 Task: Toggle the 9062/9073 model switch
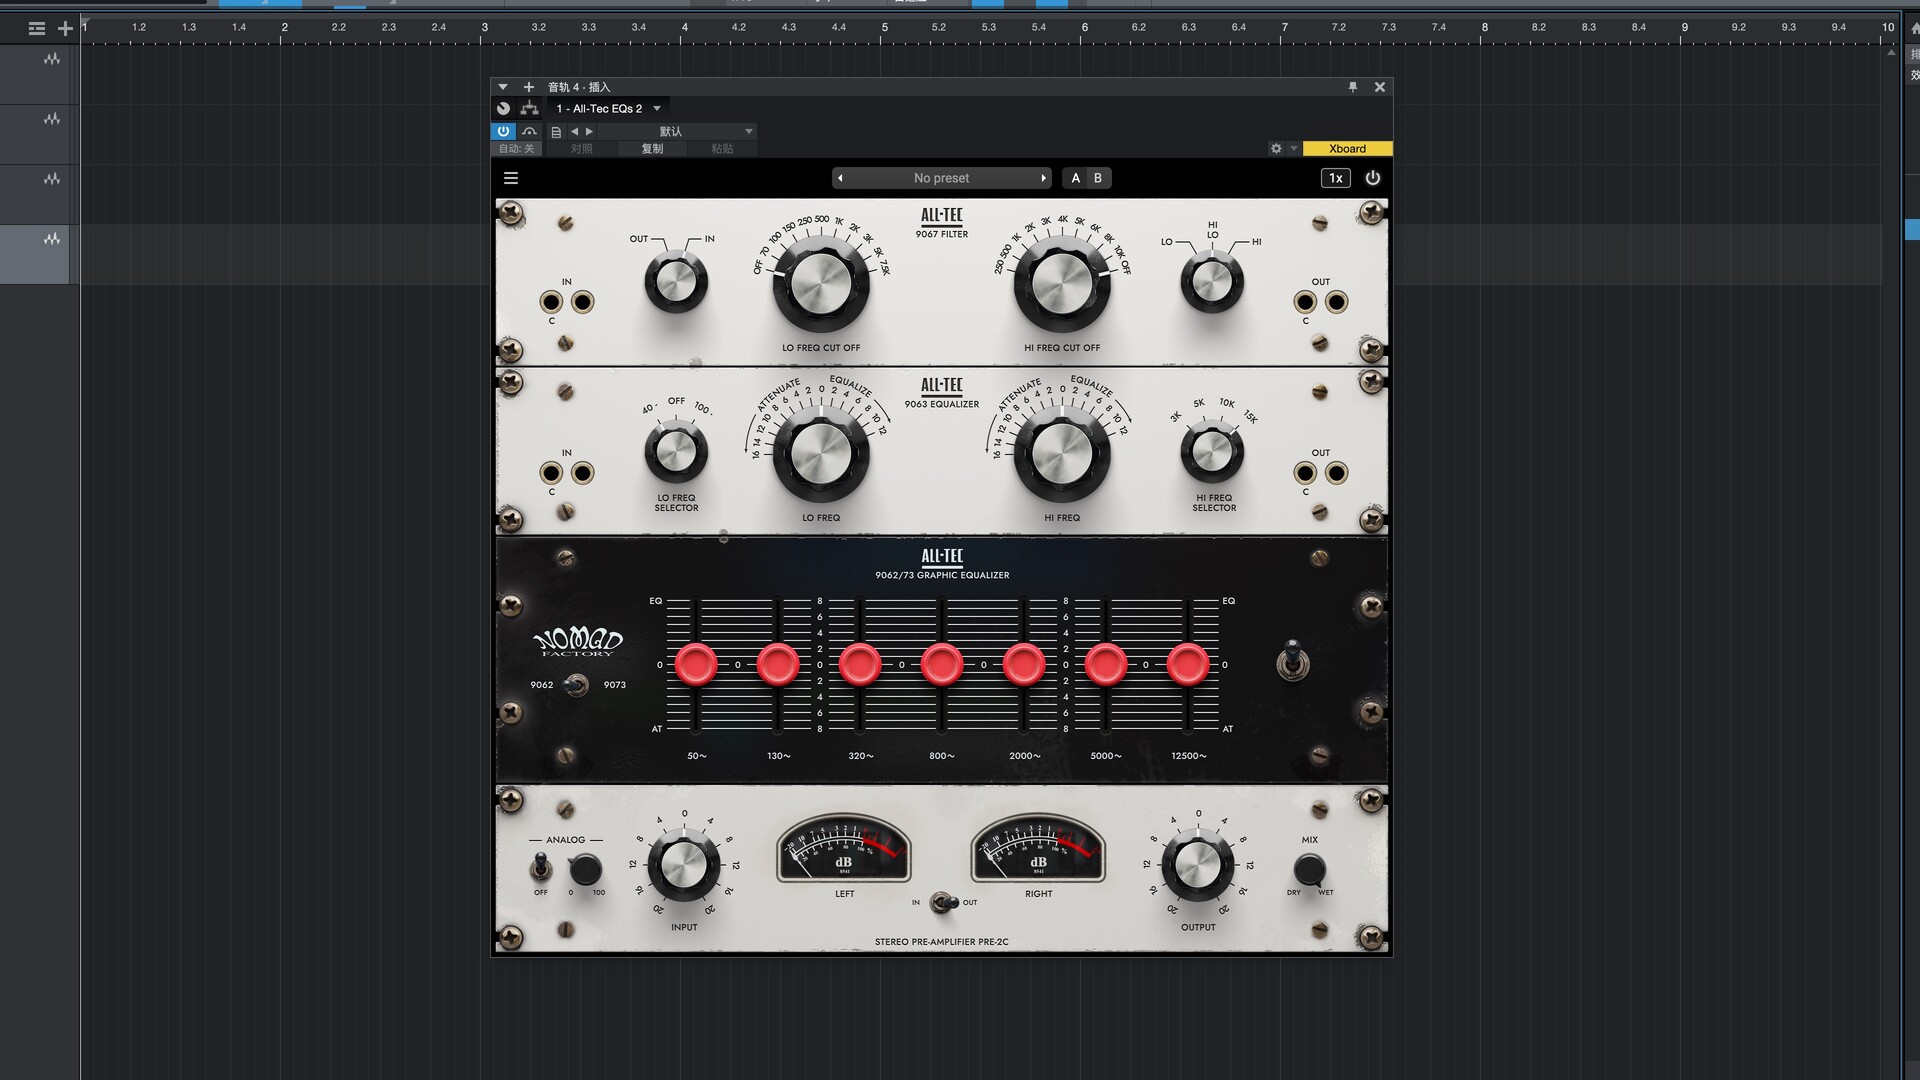[576, 685]
